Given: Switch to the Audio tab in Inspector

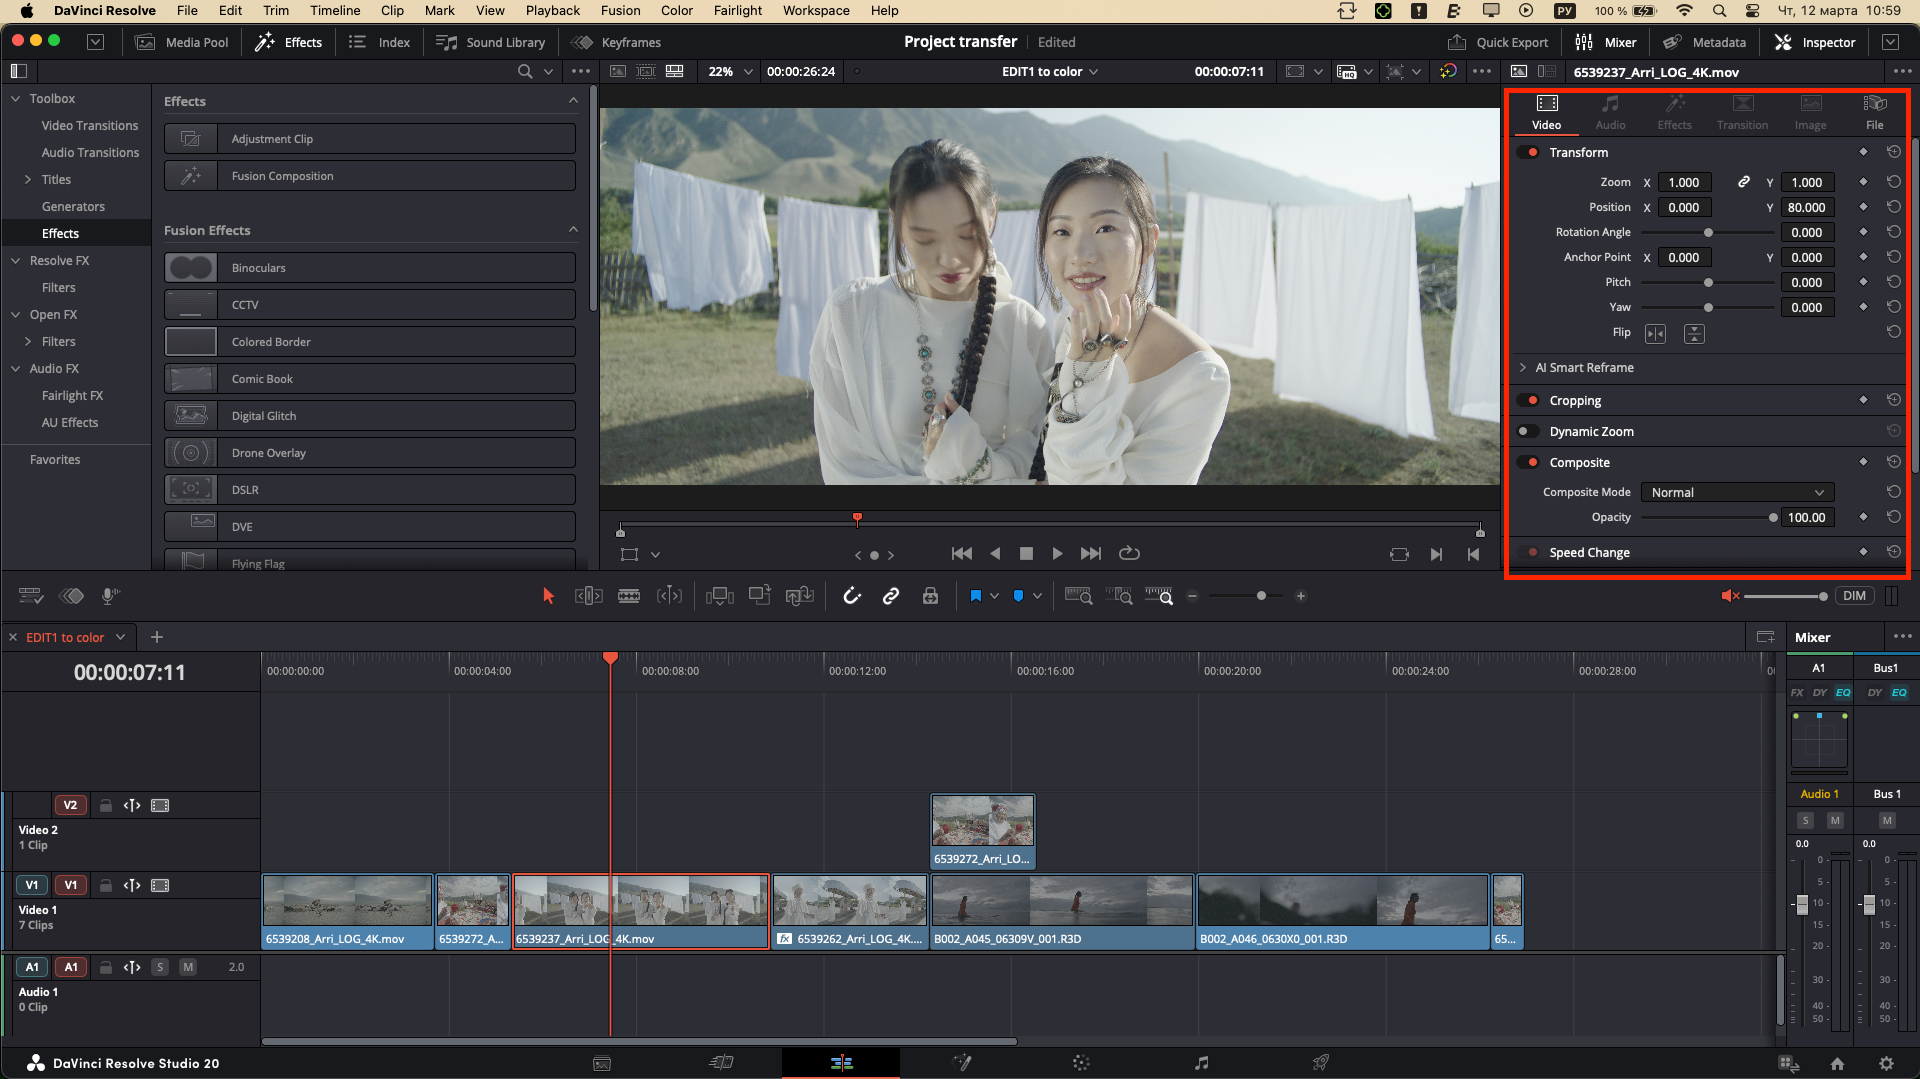Looking at the screenshot, I should (x=1610, y=112).
